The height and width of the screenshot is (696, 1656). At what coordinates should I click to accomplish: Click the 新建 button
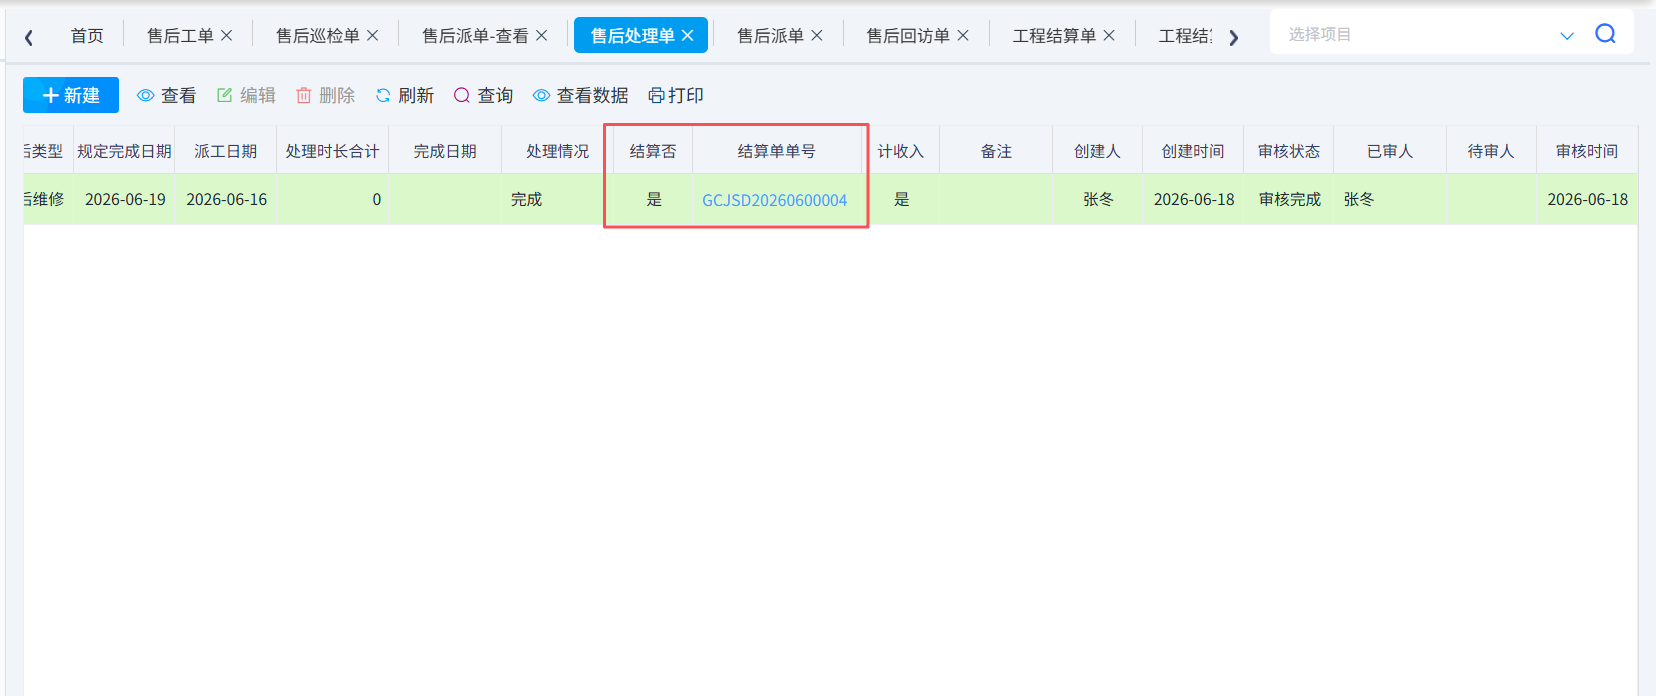click(x=71, y=95)
